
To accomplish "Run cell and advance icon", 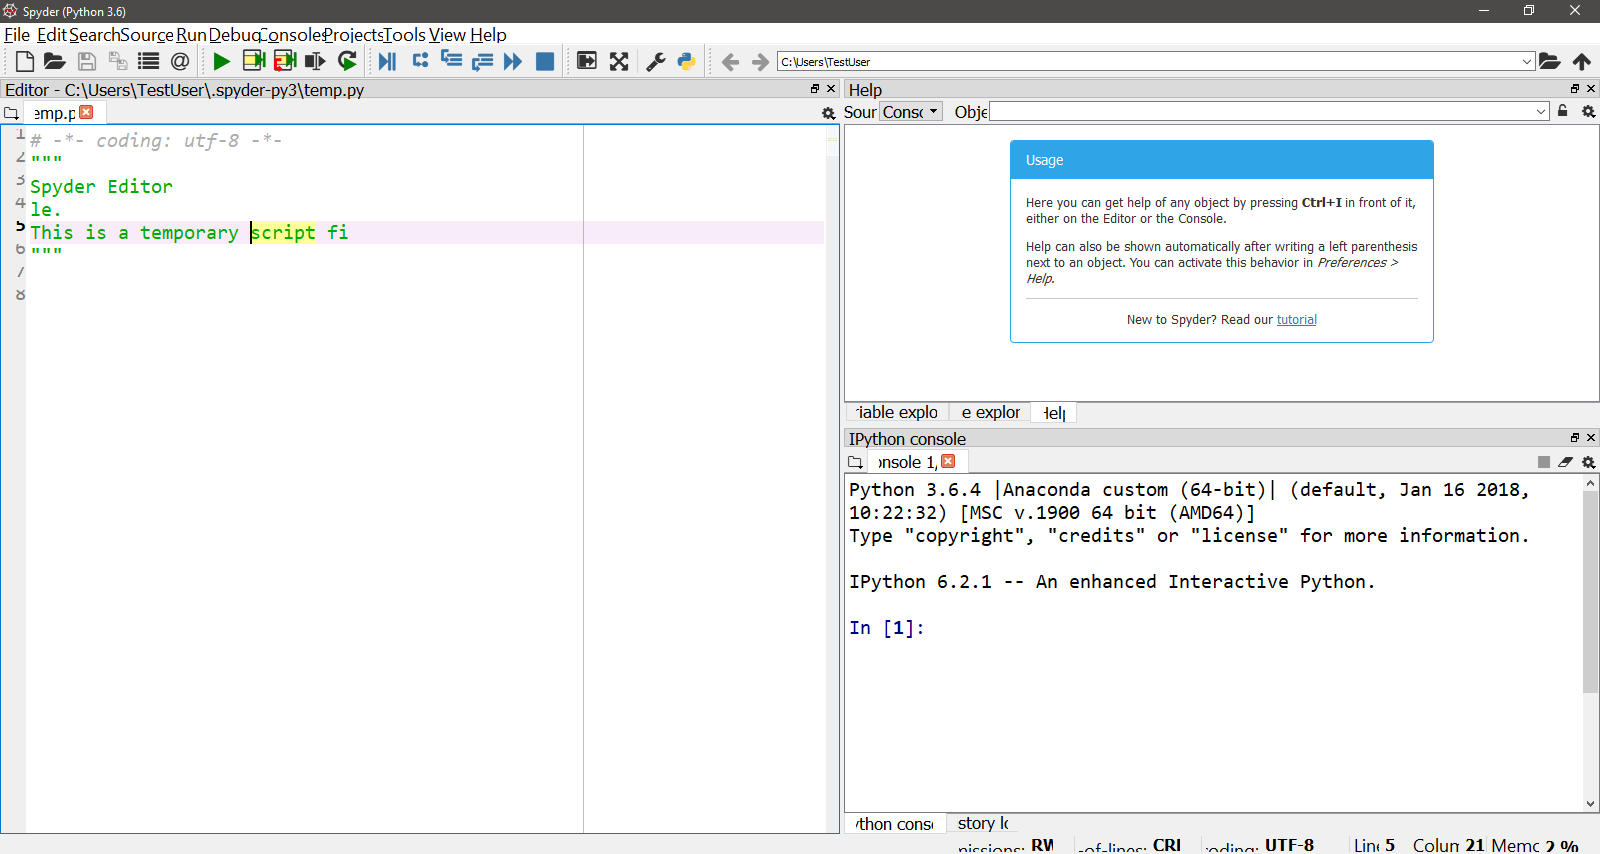I will pos(285,61).
